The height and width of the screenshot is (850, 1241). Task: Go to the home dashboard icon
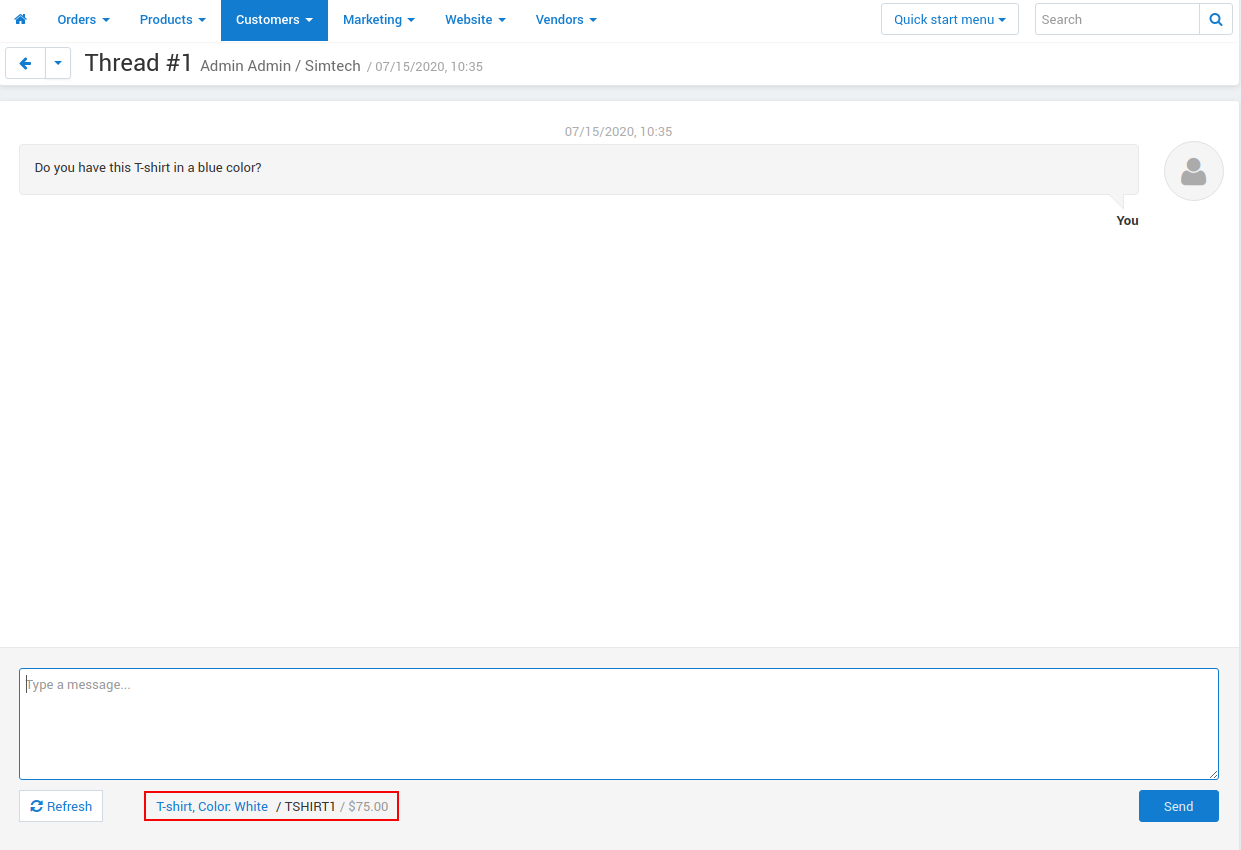(20, 20)
